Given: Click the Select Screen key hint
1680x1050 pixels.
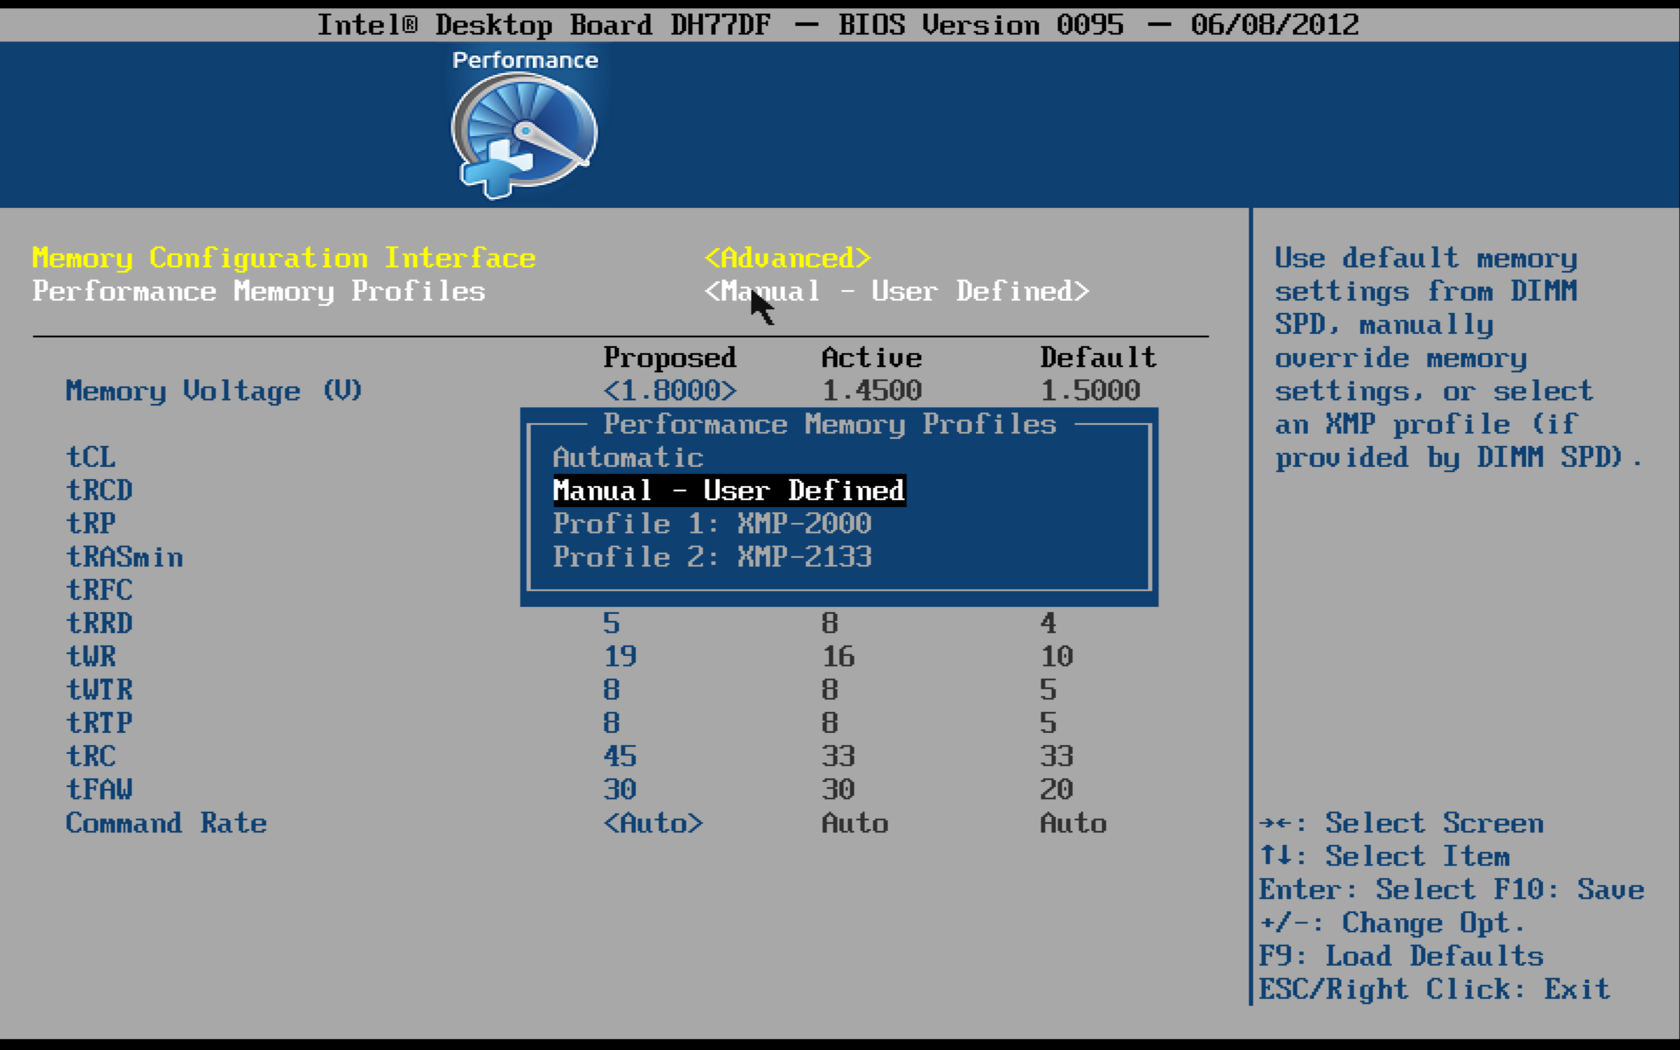Looking at the screenshot, I should (x=1401, y=823).
